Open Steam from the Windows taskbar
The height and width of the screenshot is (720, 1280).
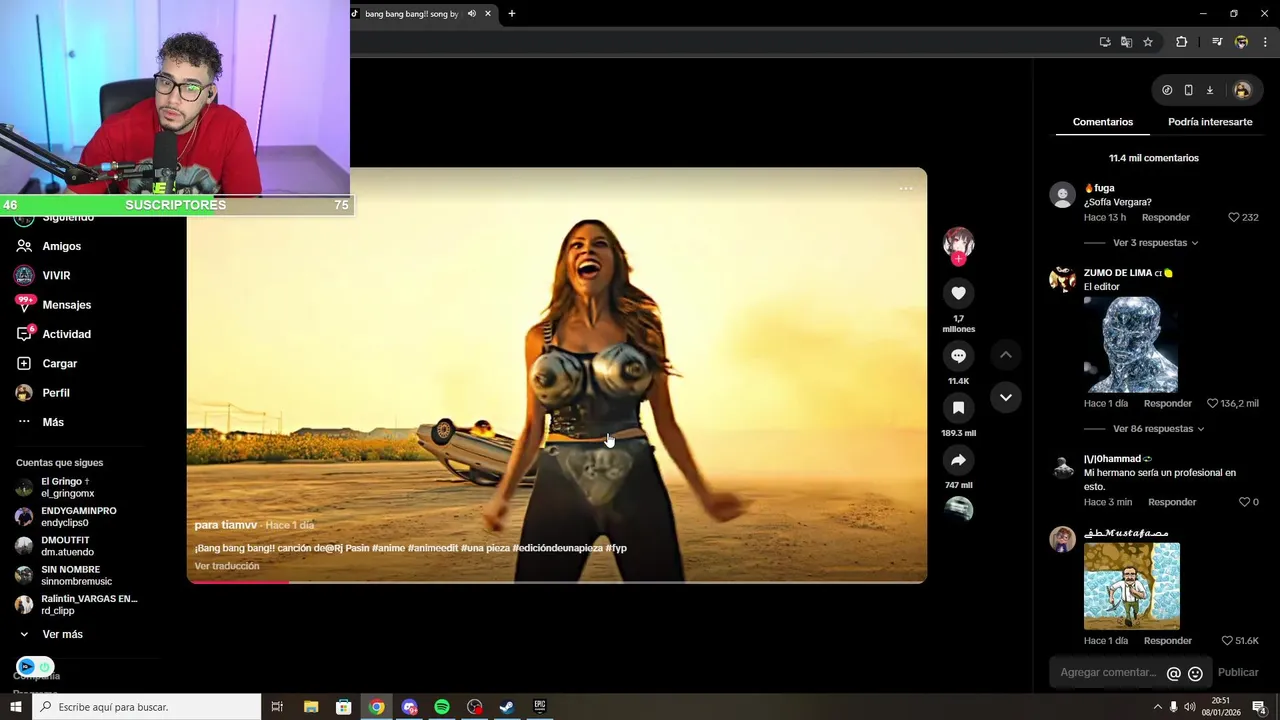click(507, 707)
